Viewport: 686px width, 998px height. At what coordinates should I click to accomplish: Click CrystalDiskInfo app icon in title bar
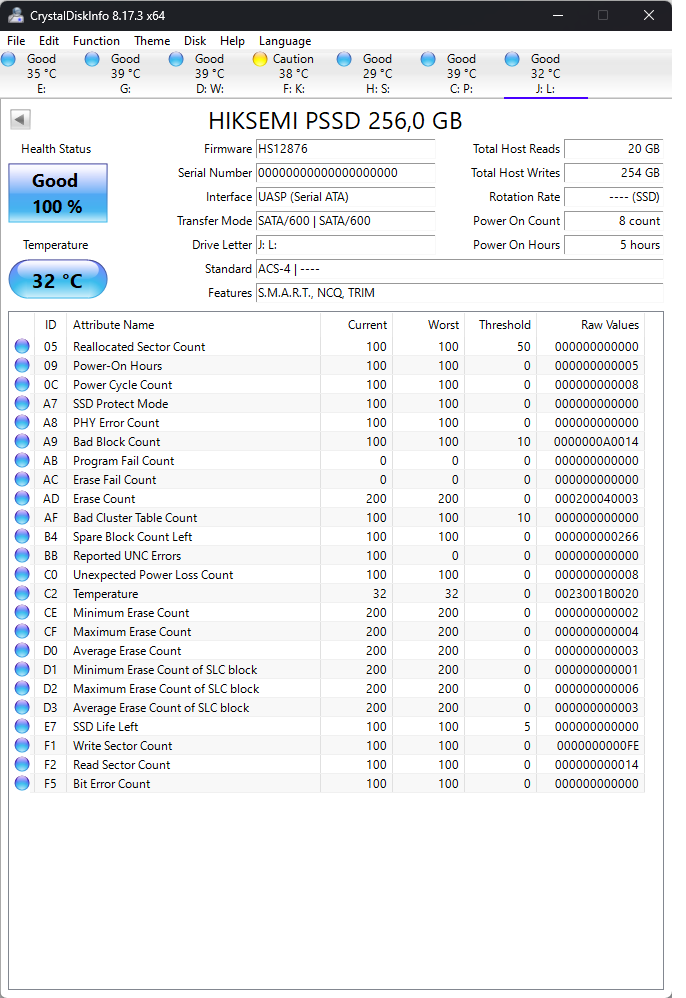point(15,15)
